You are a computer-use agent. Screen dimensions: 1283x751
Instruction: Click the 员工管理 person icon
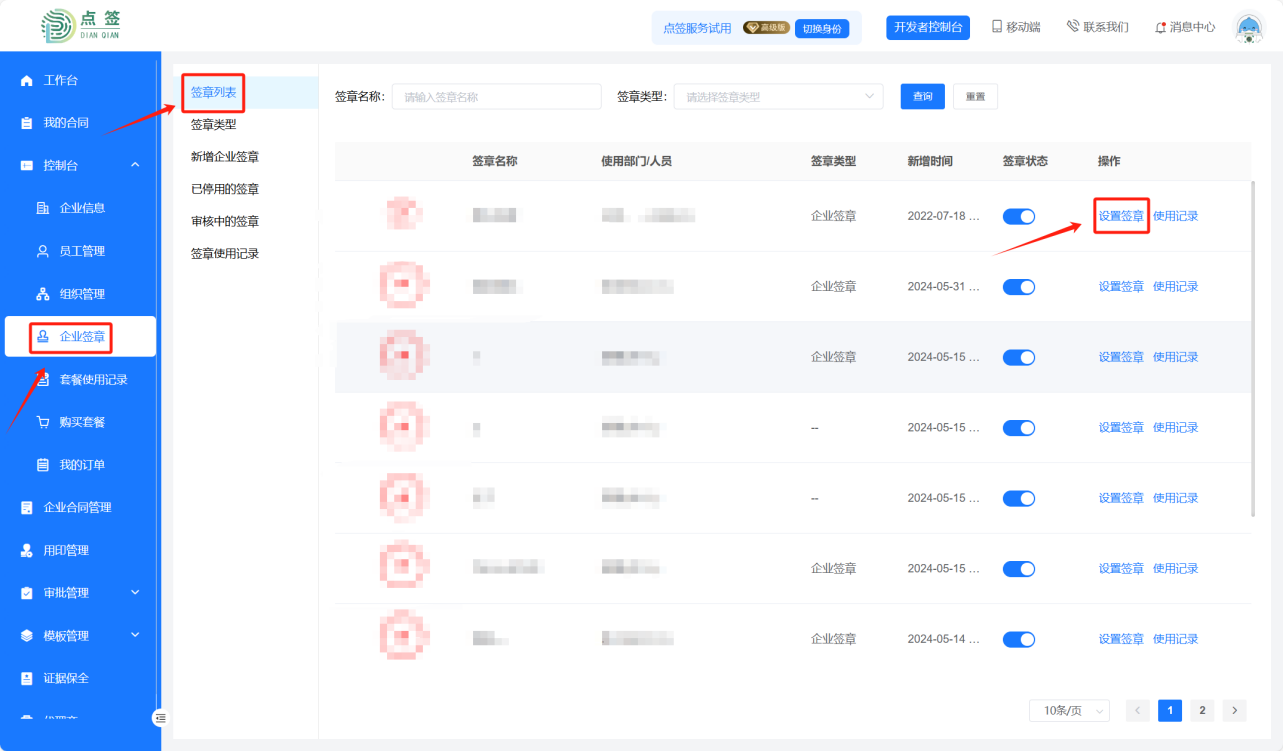43,251
